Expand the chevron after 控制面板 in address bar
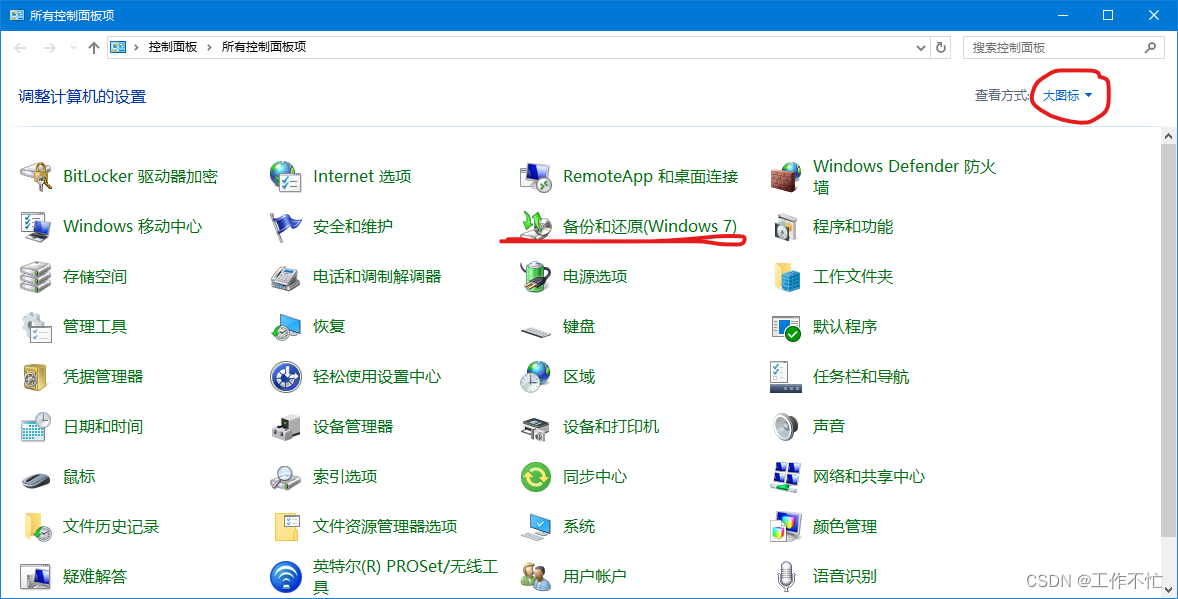 [210, 47]
